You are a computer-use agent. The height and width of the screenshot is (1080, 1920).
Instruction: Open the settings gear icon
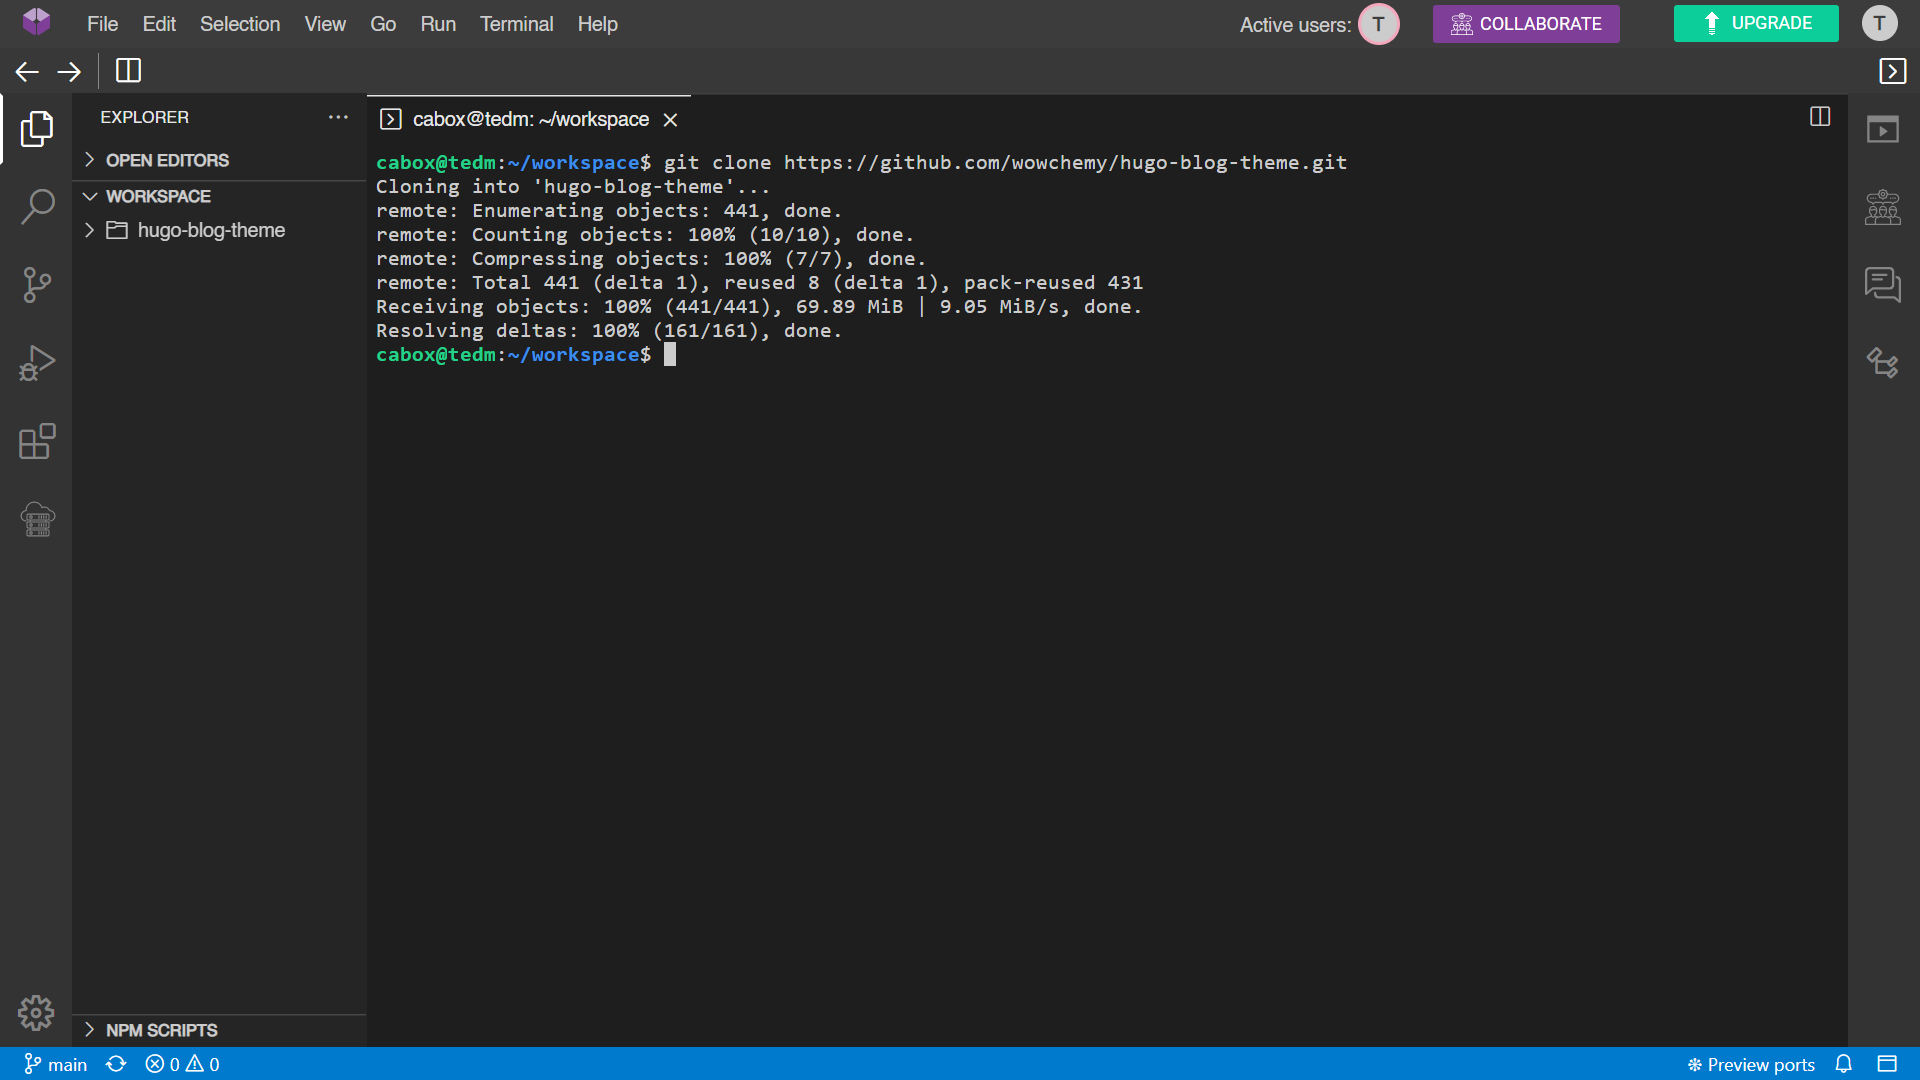[x=36, y=1013]
